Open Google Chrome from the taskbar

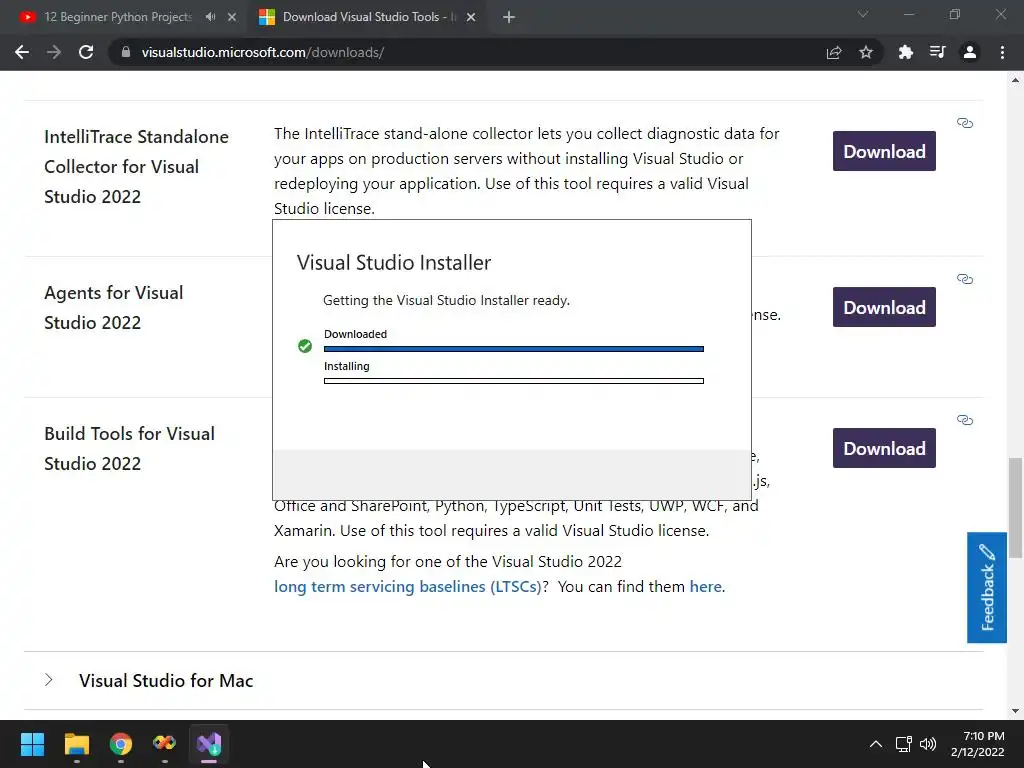pyautogui.click(x=120, y=744)
